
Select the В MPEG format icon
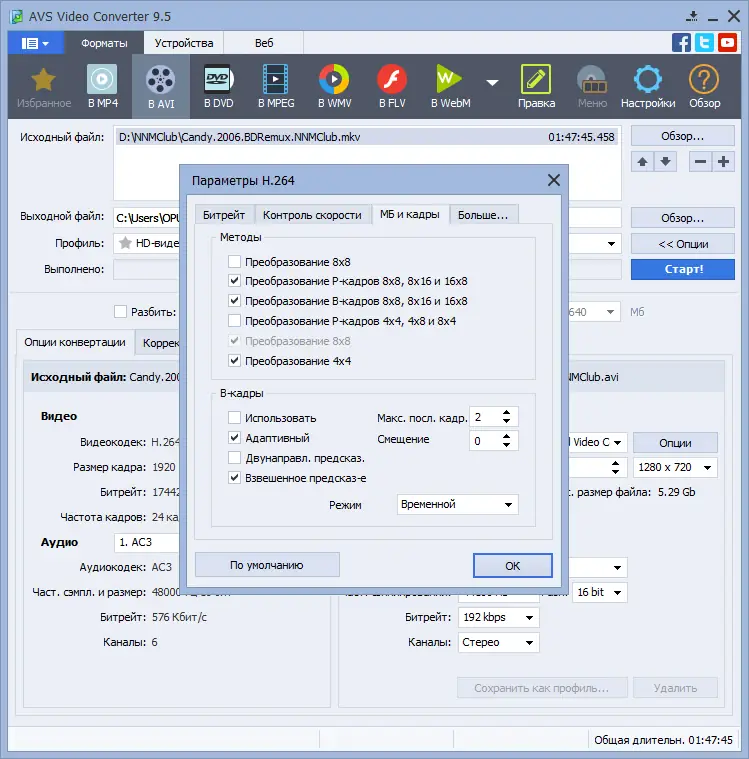click(x=276, y=87)
